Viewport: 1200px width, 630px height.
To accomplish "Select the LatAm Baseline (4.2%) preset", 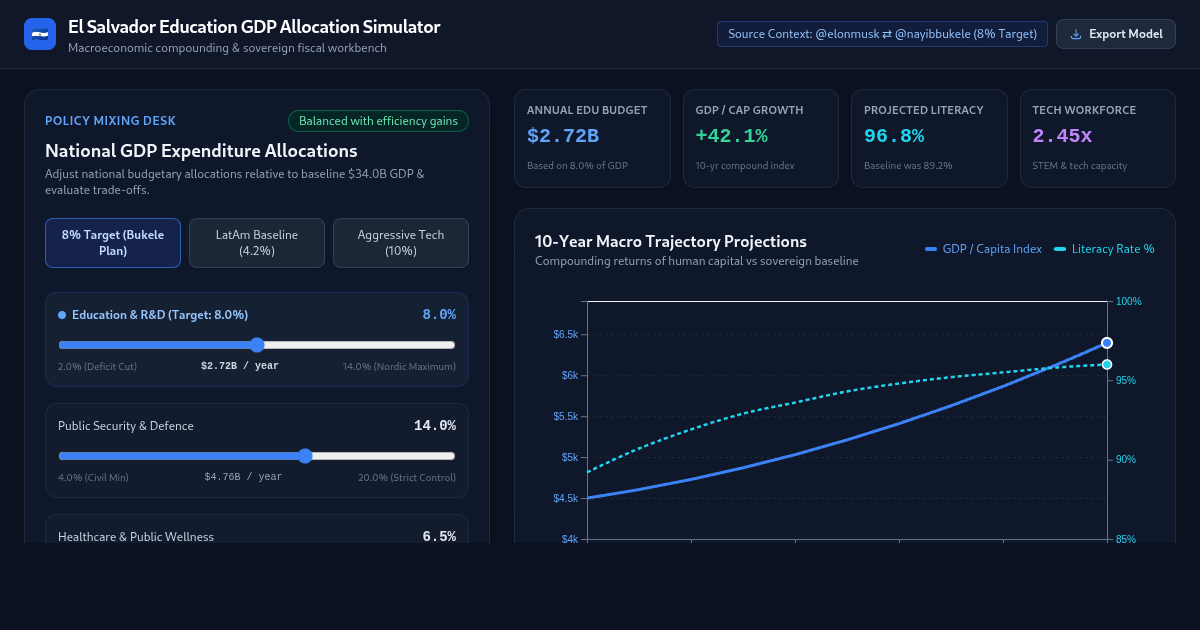I will click(x=257, y=243).
